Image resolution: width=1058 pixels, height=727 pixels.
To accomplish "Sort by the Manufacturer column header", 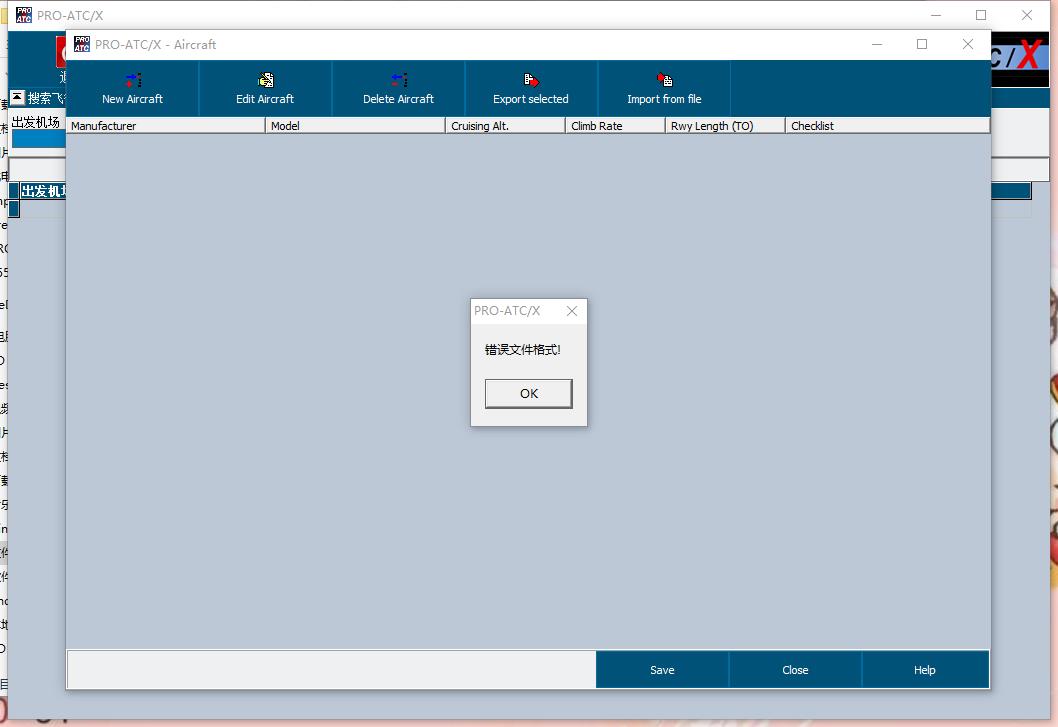I will tap(166, 126).
